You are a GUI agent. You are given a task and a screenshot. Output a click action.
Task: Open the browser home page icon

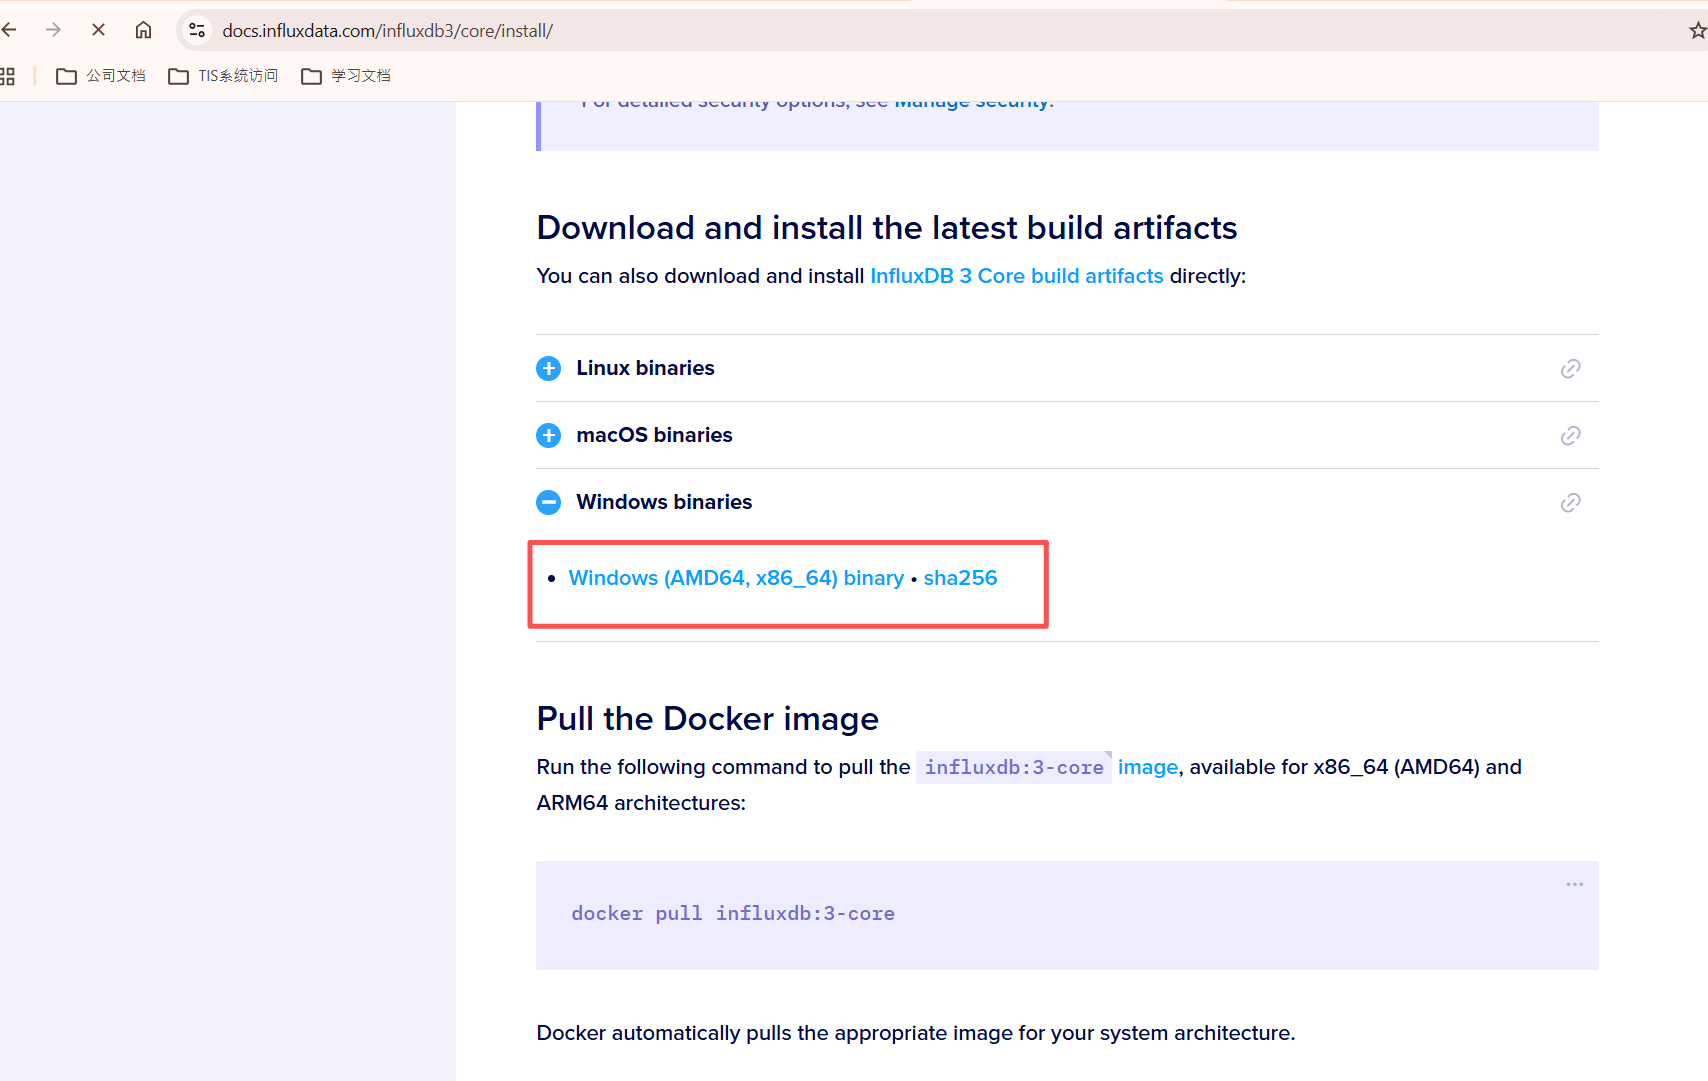pyautogui.click(x=143, y=30)
